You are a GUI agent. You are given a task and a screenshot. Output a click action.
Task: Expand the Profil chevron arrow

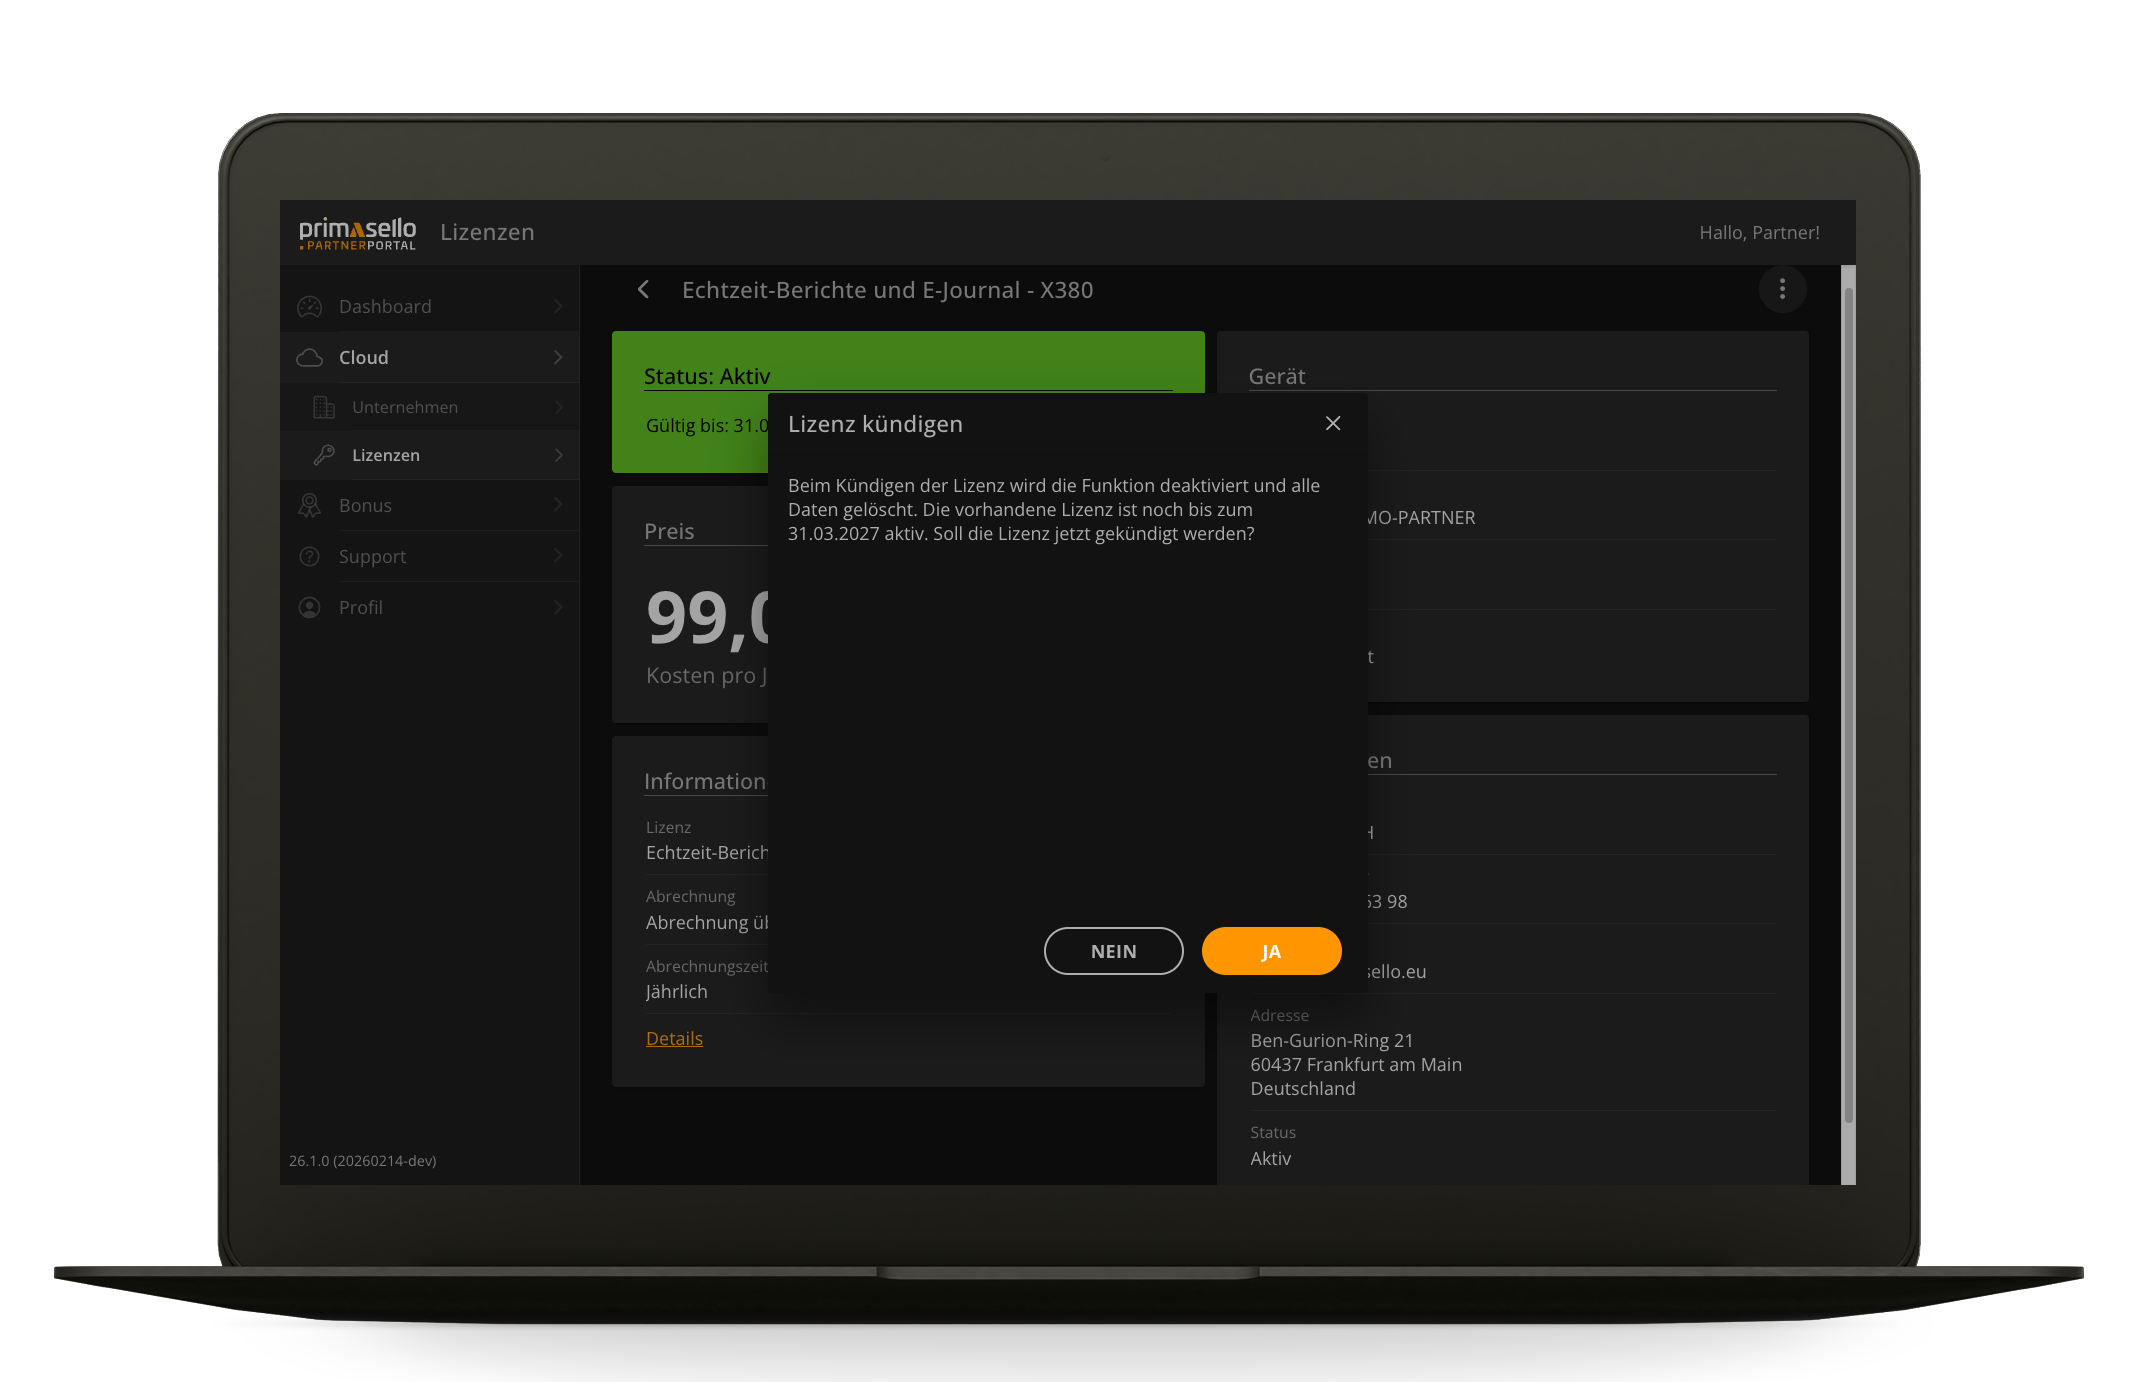coord(558,608)
